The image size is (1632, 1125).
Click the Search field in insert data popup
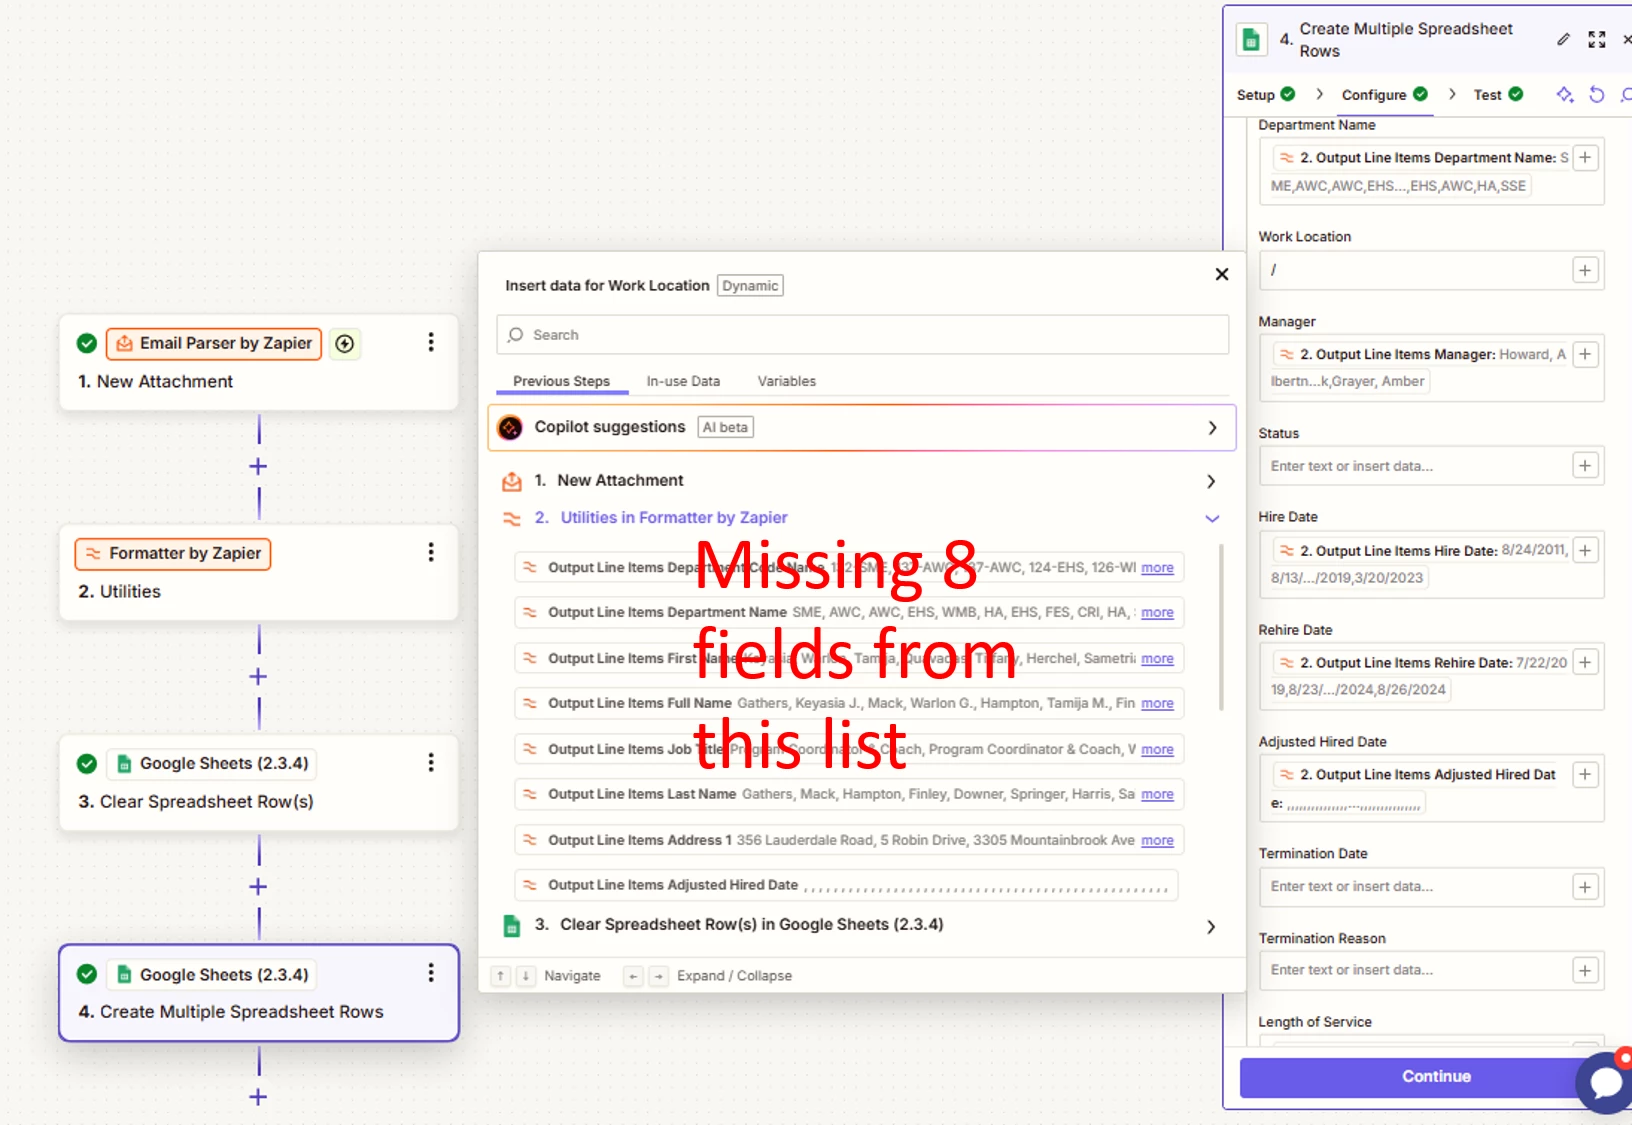tap(862, 335)
